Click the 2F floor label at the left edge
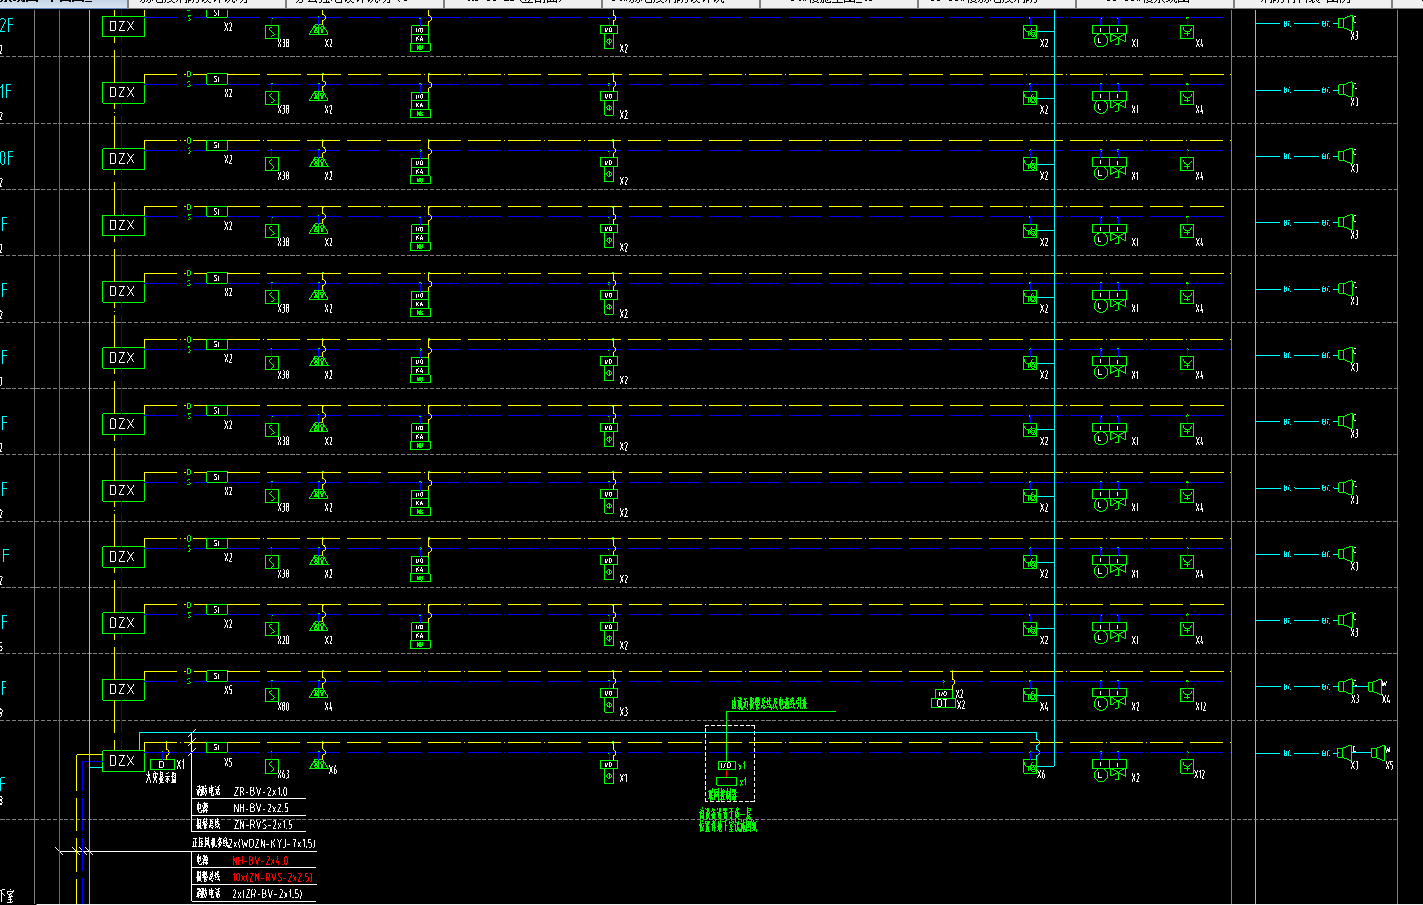Image resolution: width=1423 pixels, height=905 pixels. click(x=6, y=25)
